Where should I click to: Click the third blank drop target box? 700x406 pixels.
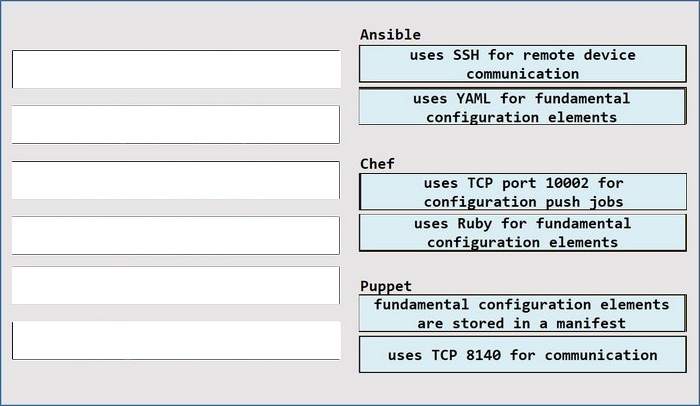click(x=176, y=180)
